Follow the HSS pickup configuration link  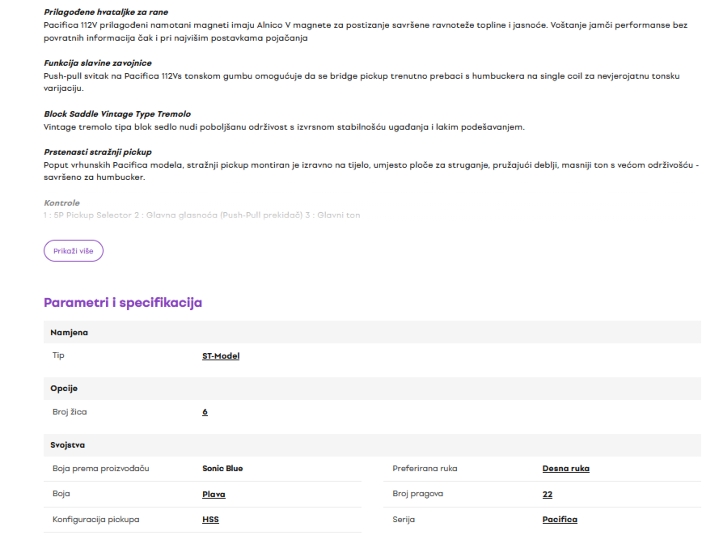210,519
